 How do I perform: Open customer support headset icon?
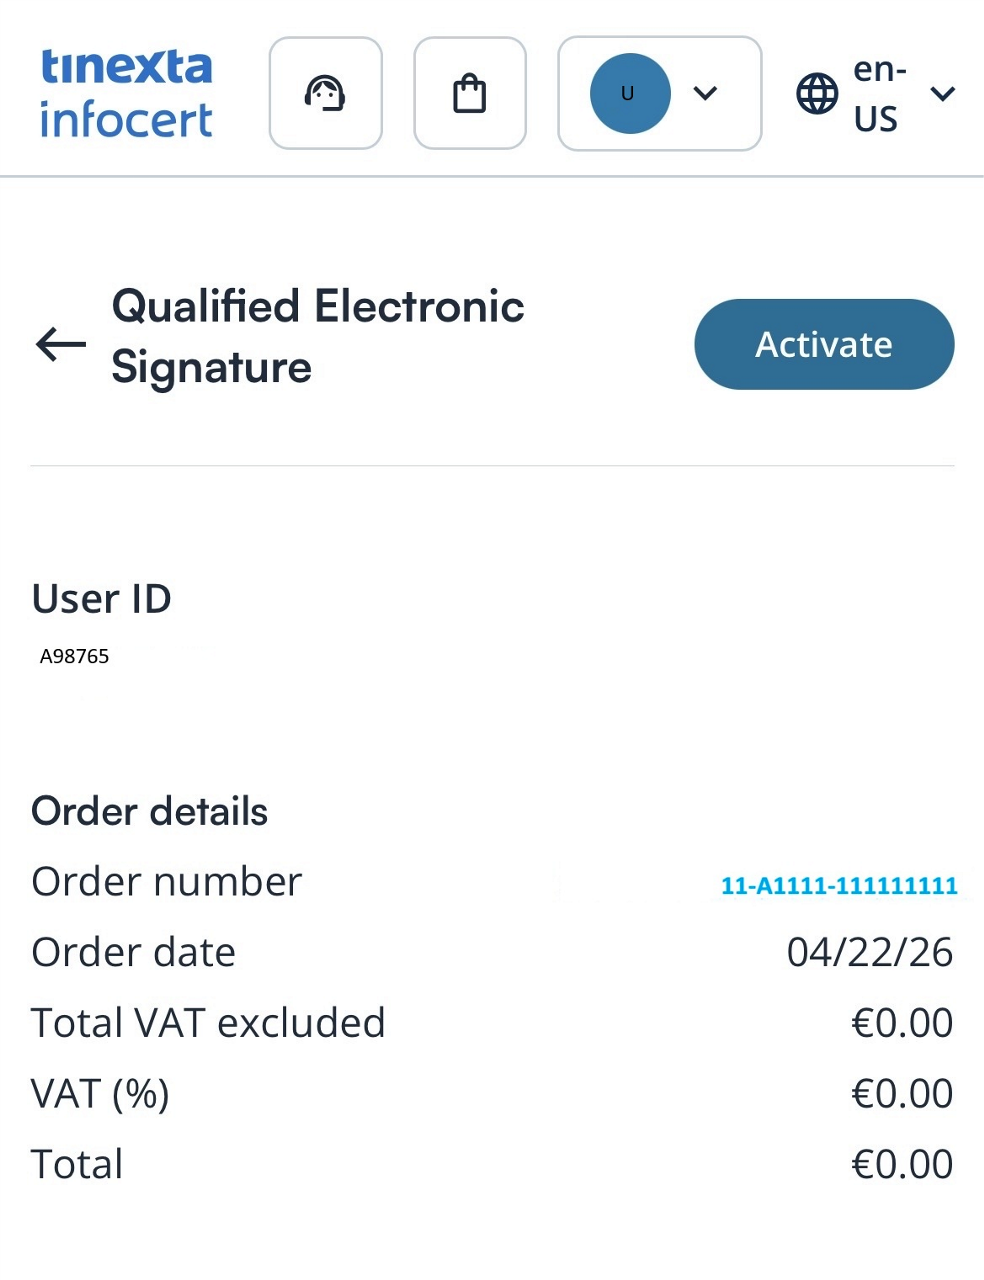pyautogui.click(x=325, y=93)
